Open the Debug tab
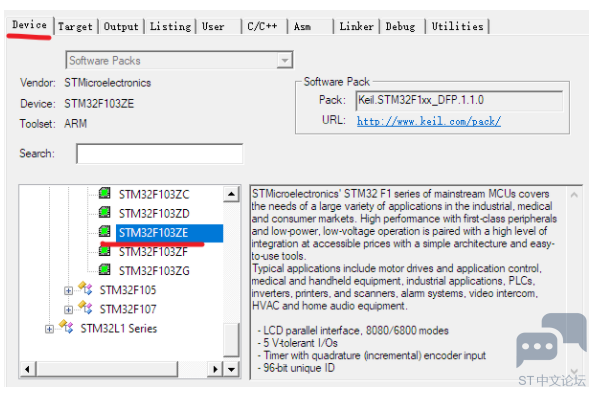This screenshot has height=396, width=595. coord(400,27)
